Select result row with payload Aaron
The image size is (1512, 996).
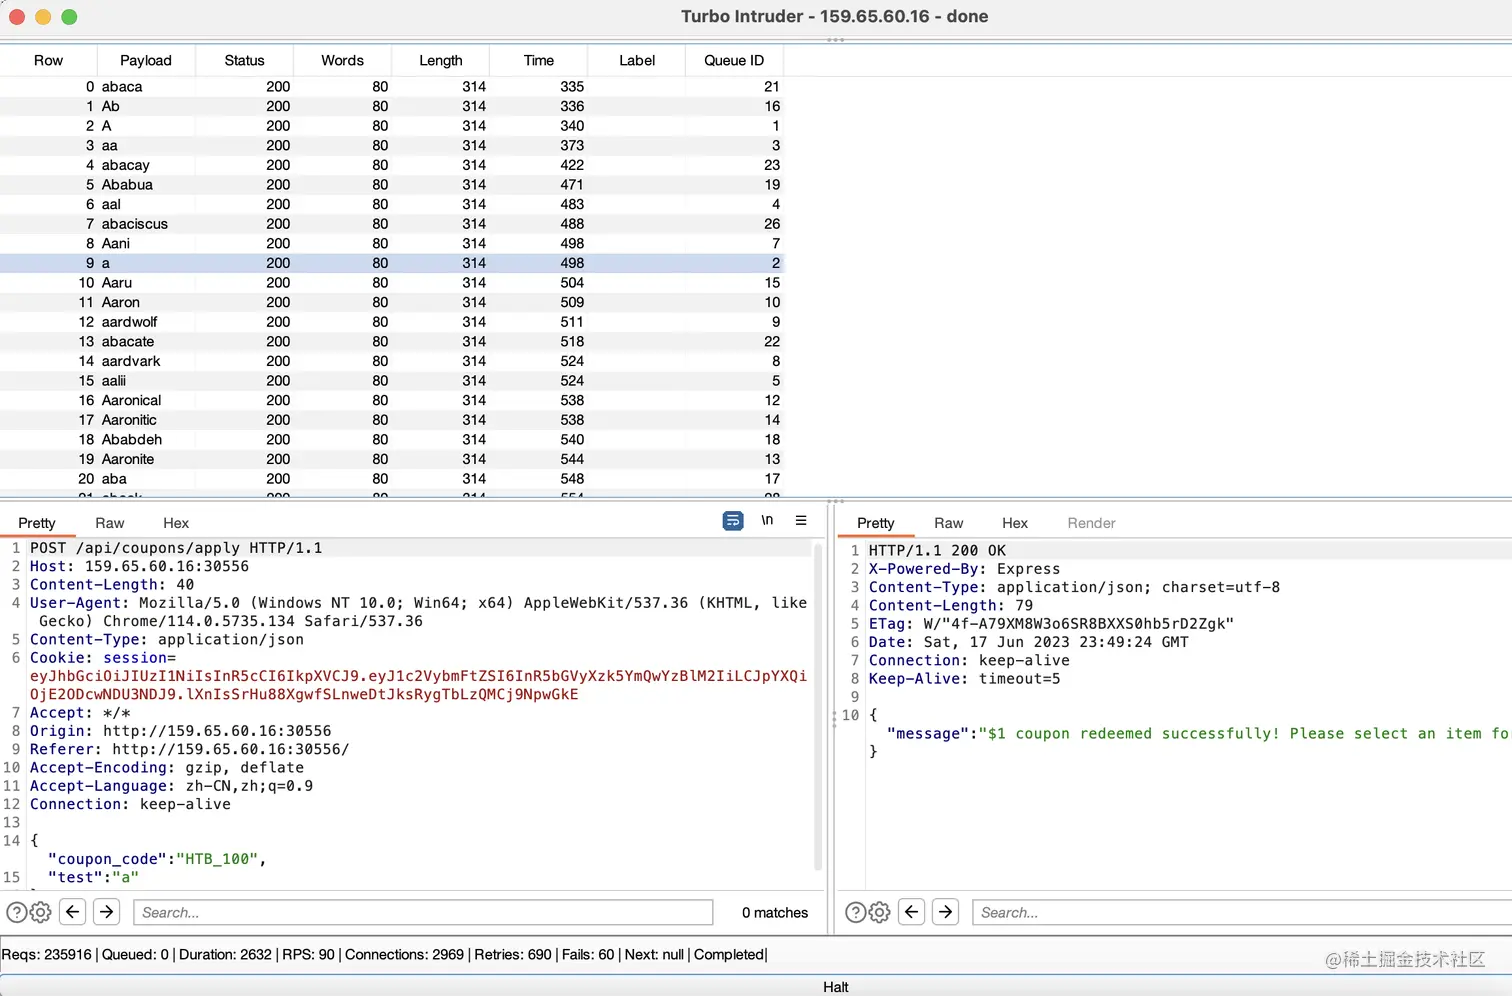(392, 302)
